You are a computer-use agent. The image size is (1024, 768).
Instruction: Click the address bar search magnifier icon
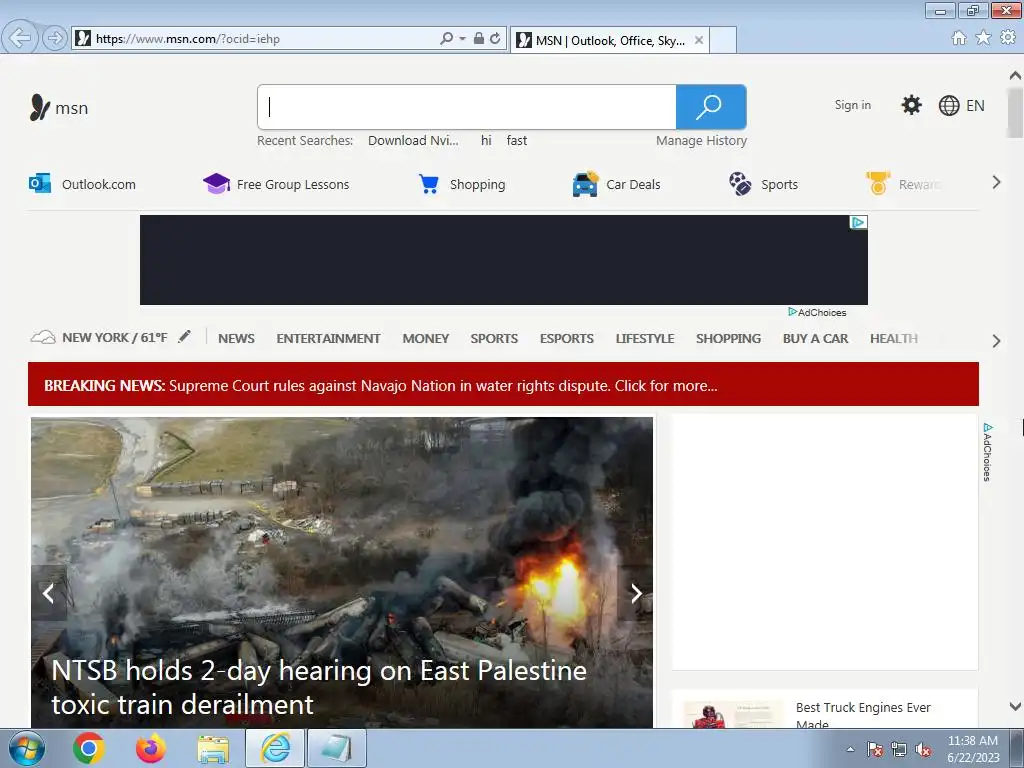click(x=446, y=39)
